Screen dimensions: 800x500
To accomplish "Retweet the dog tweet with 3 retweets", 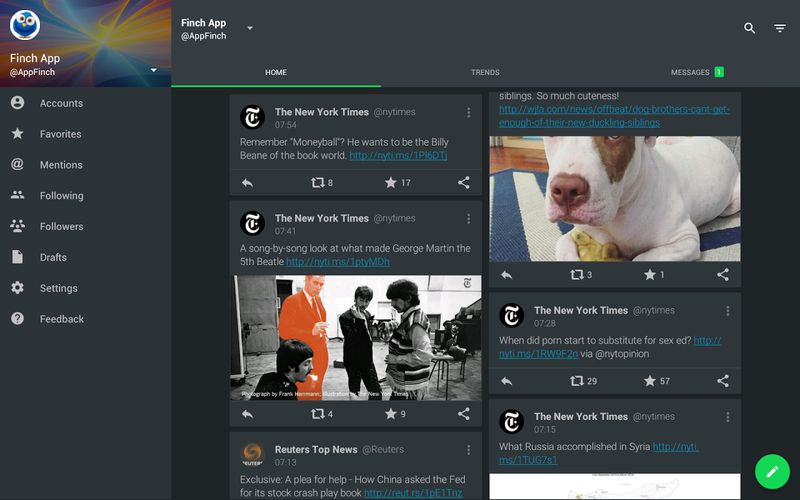I will tap(581, 275).
